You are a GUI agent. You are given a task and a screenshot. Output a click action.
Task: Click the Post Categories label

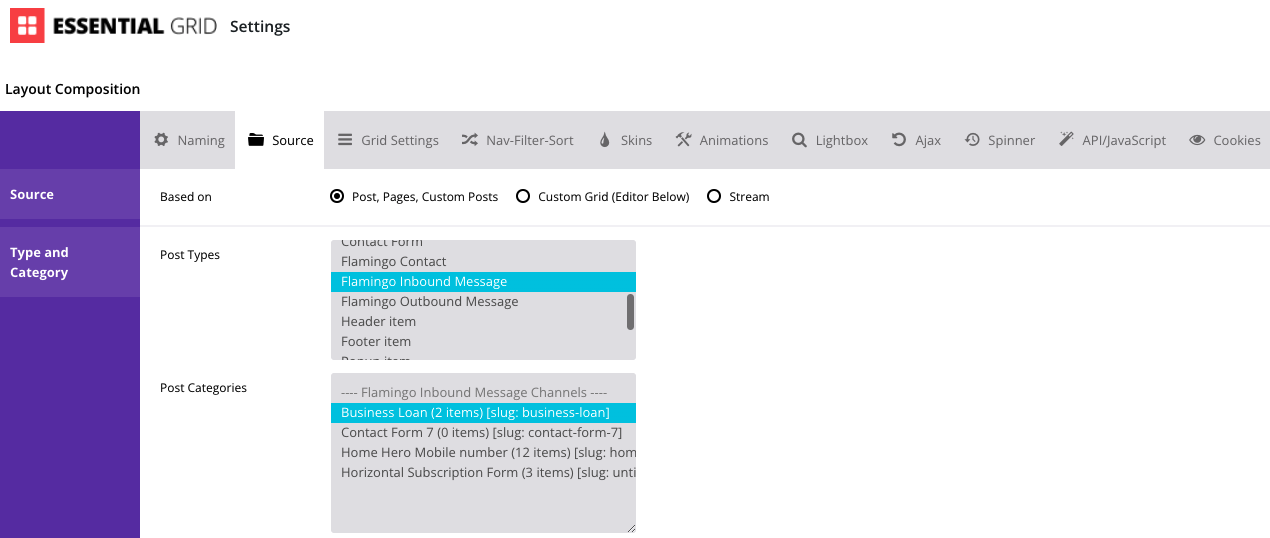coord(203,388)
